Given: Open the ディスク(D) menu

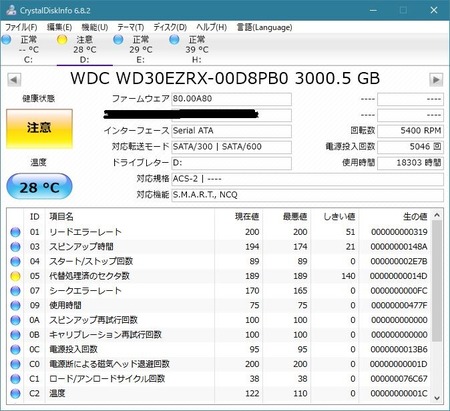Looking at the screenshot, I should coord(170,27).
